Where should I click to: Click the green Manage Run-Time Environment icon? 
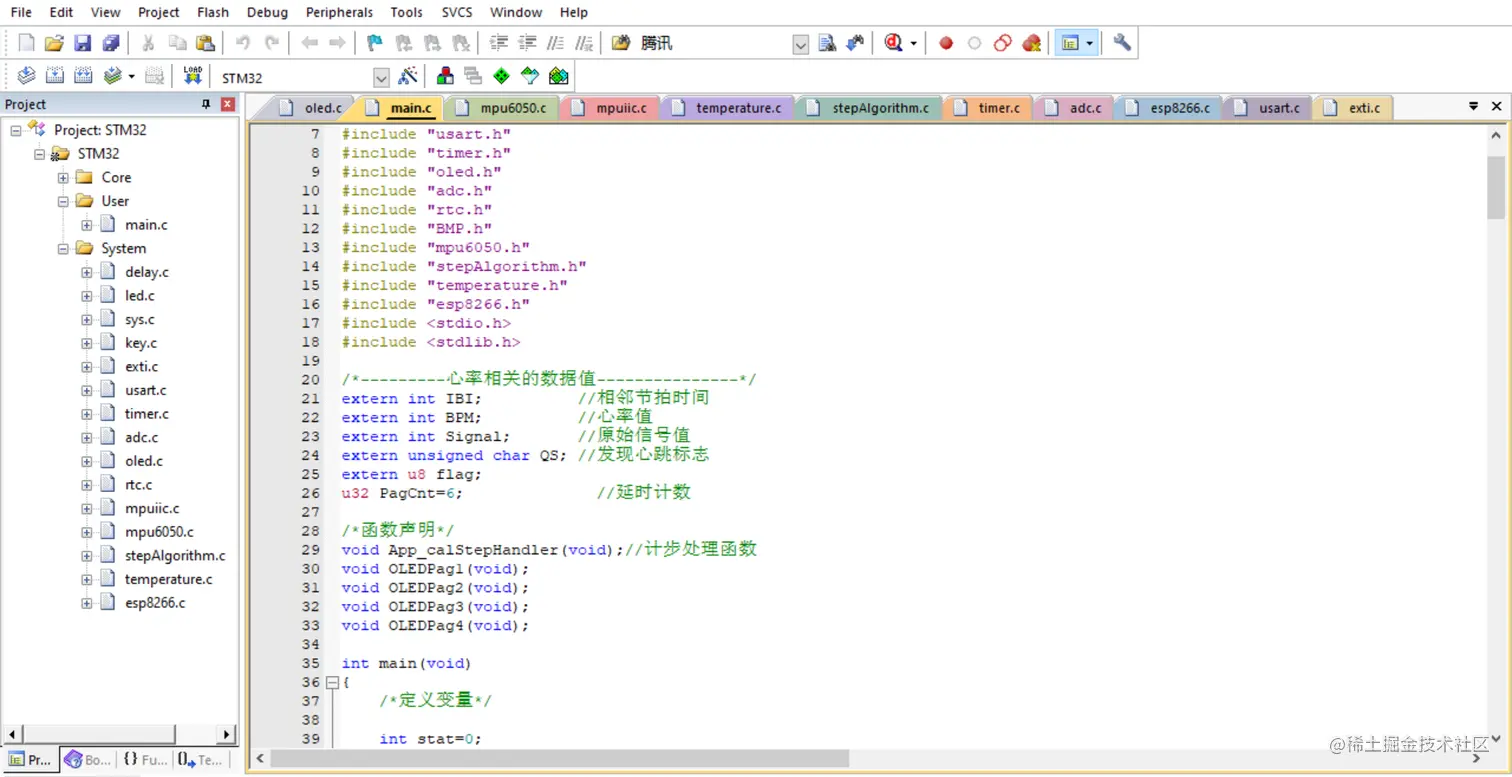(501, 76)
